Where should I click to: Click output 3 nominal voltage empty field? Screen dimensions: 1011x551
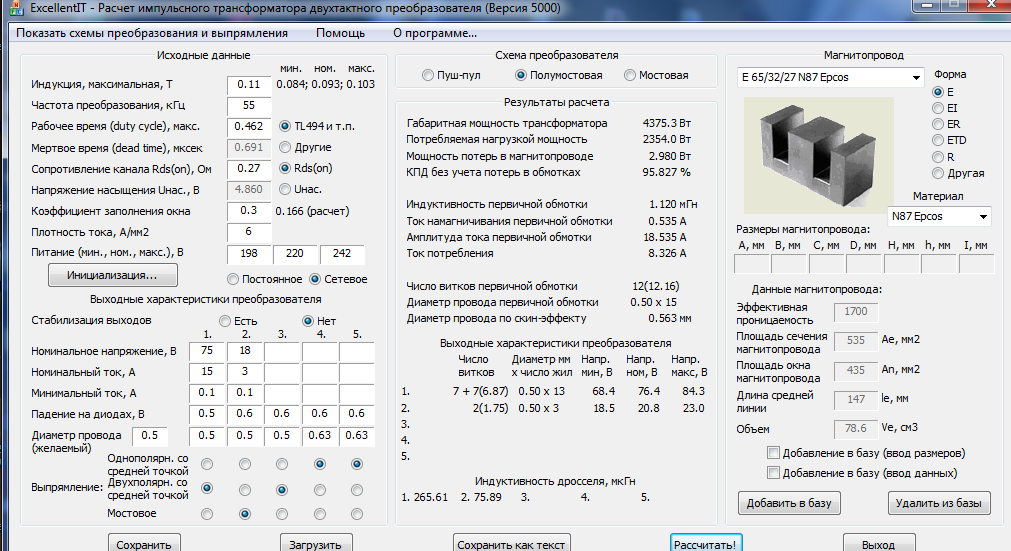282,351
